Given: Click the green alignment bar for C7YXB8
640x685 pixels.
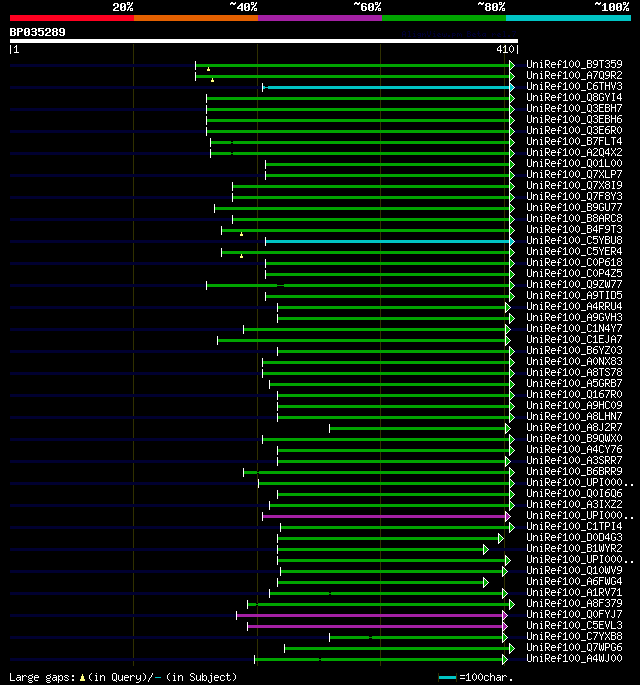Looking at the screenshot, I should [x=416, y=637].
